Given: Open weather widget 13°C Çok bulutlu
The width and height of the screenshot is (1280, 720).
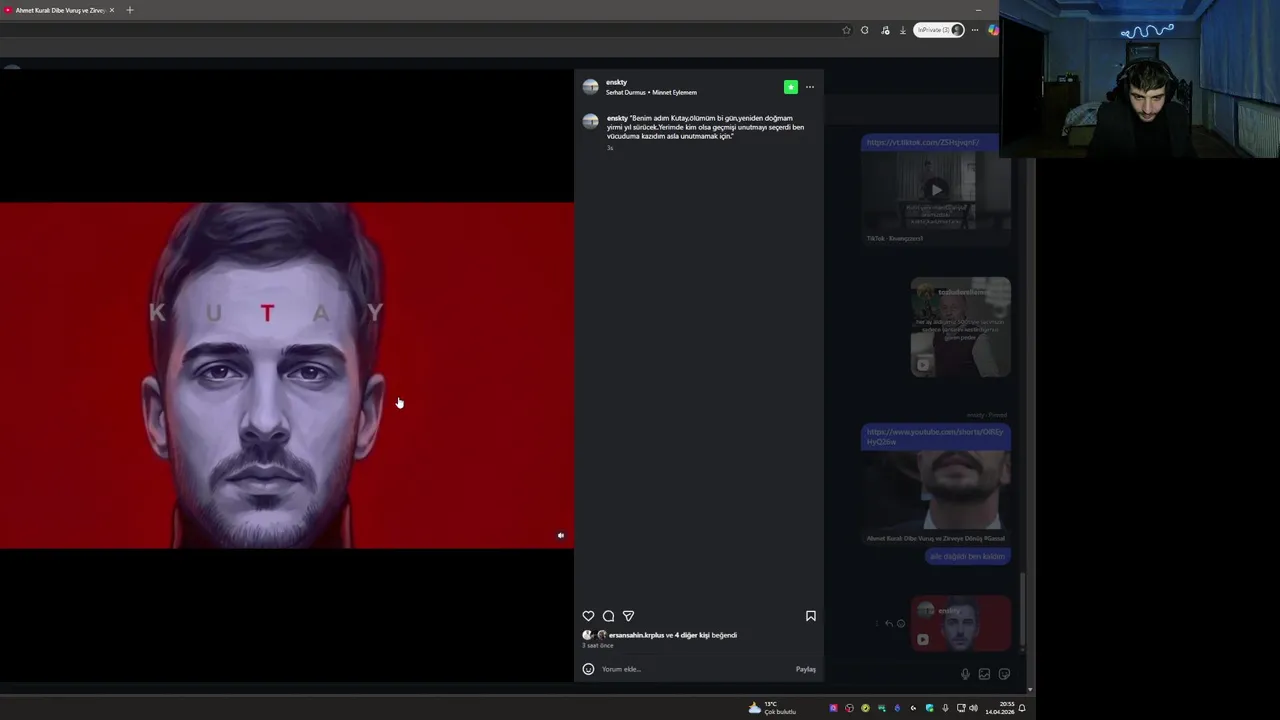Looking at the screenshot, I should click(772, 708).
